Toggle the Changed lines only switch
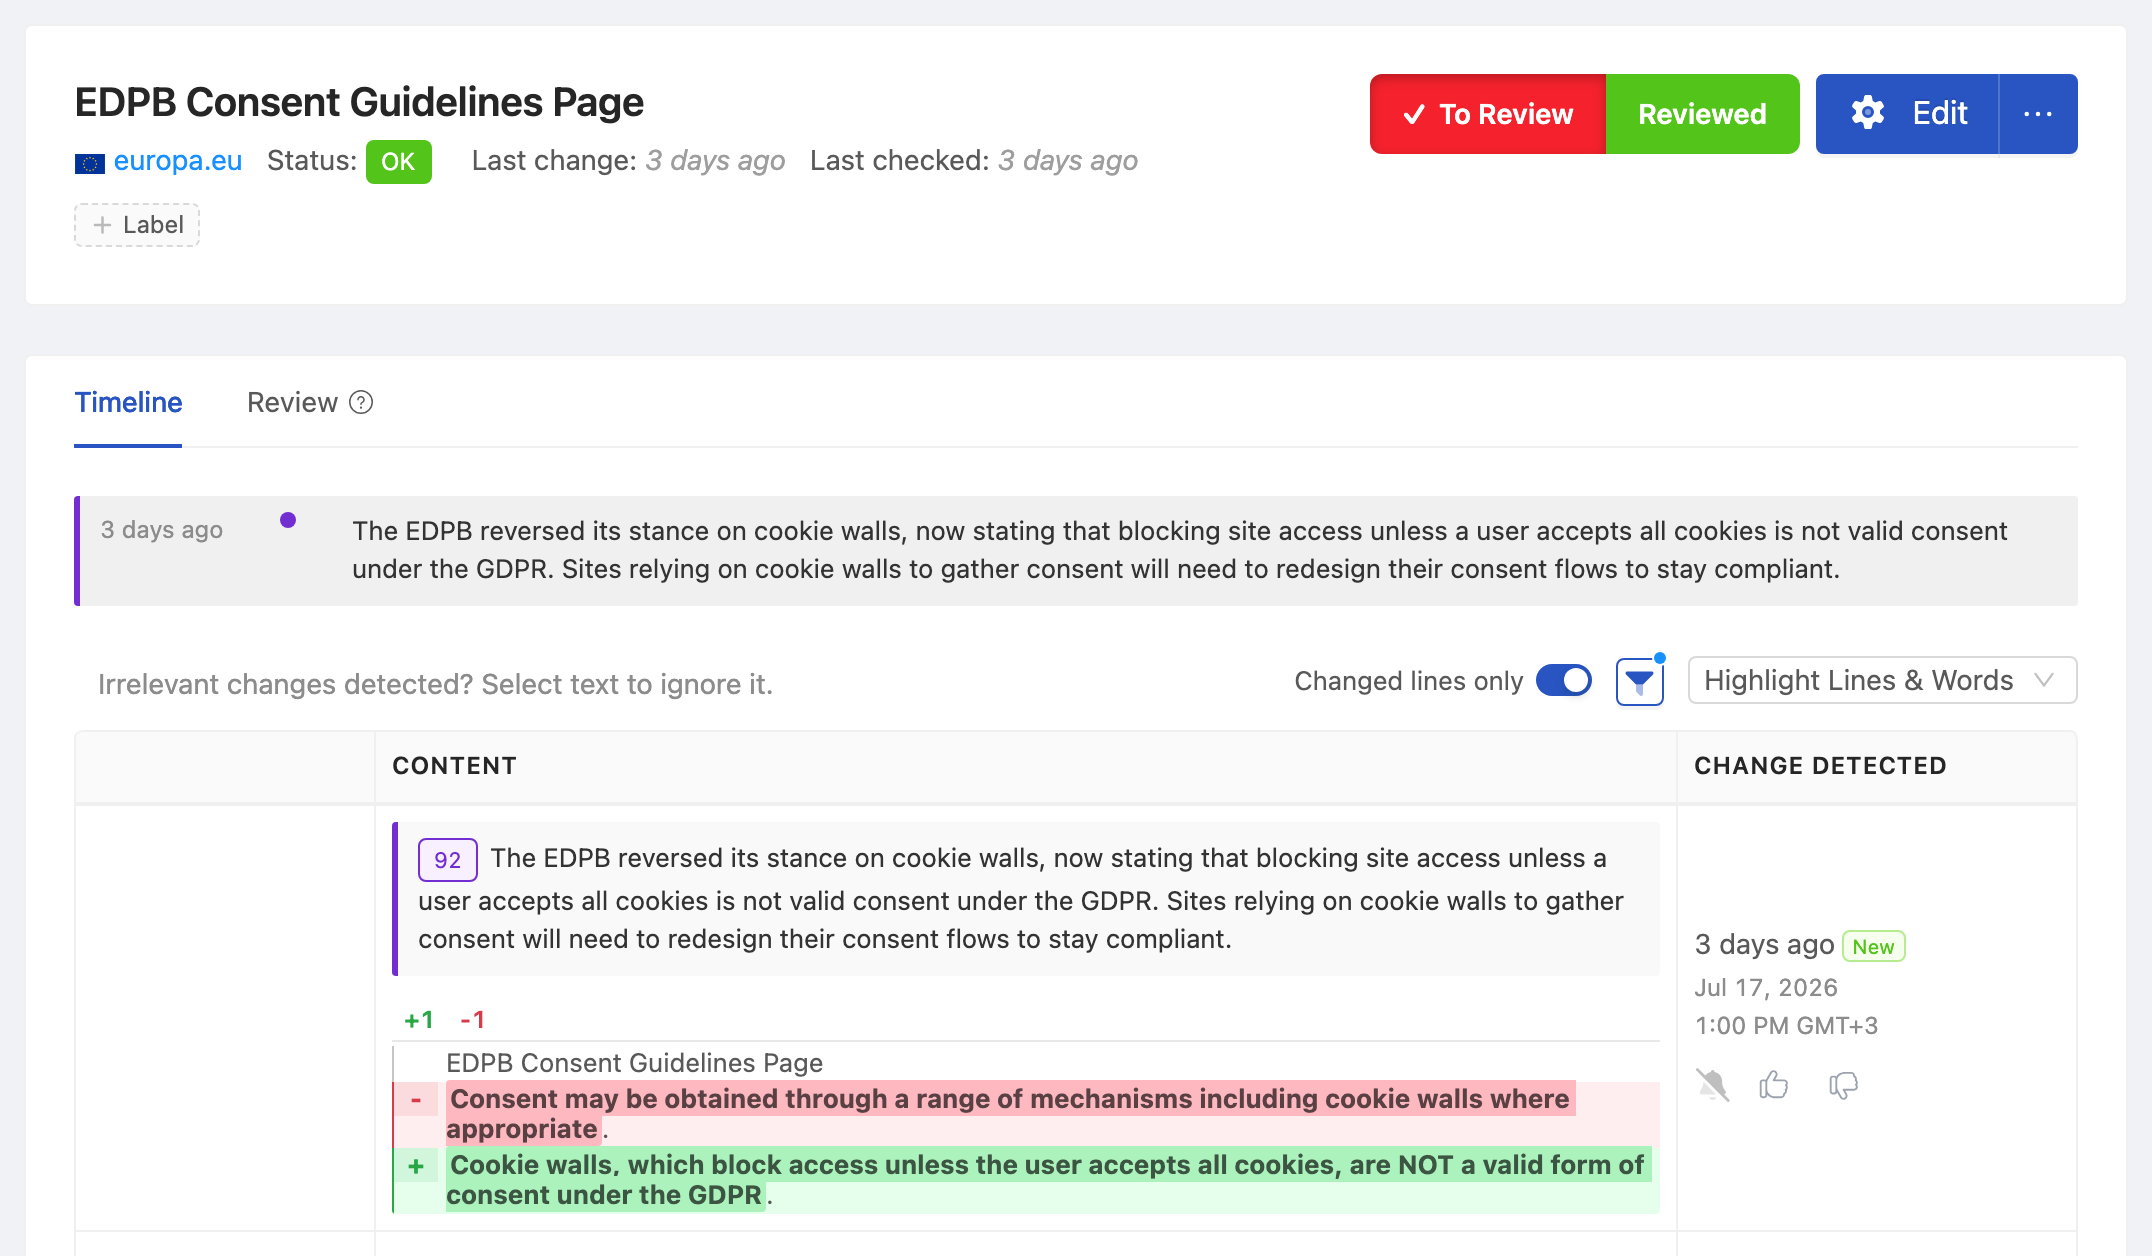This screenshot has height=1256, width=2152. tap(1564, 681)
